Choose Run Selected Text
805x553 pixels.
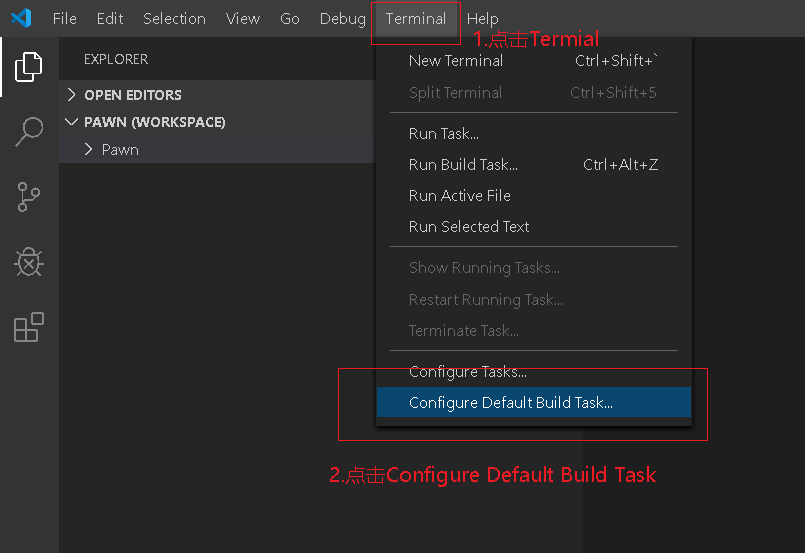pos(533,227)
